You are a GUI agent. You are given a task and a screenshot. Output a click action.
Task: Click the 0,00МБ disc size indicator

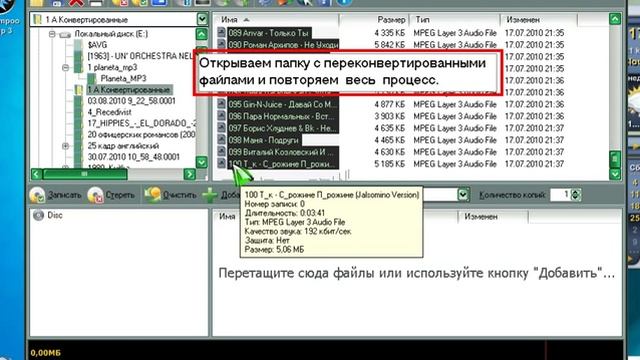tap(45, 353)
